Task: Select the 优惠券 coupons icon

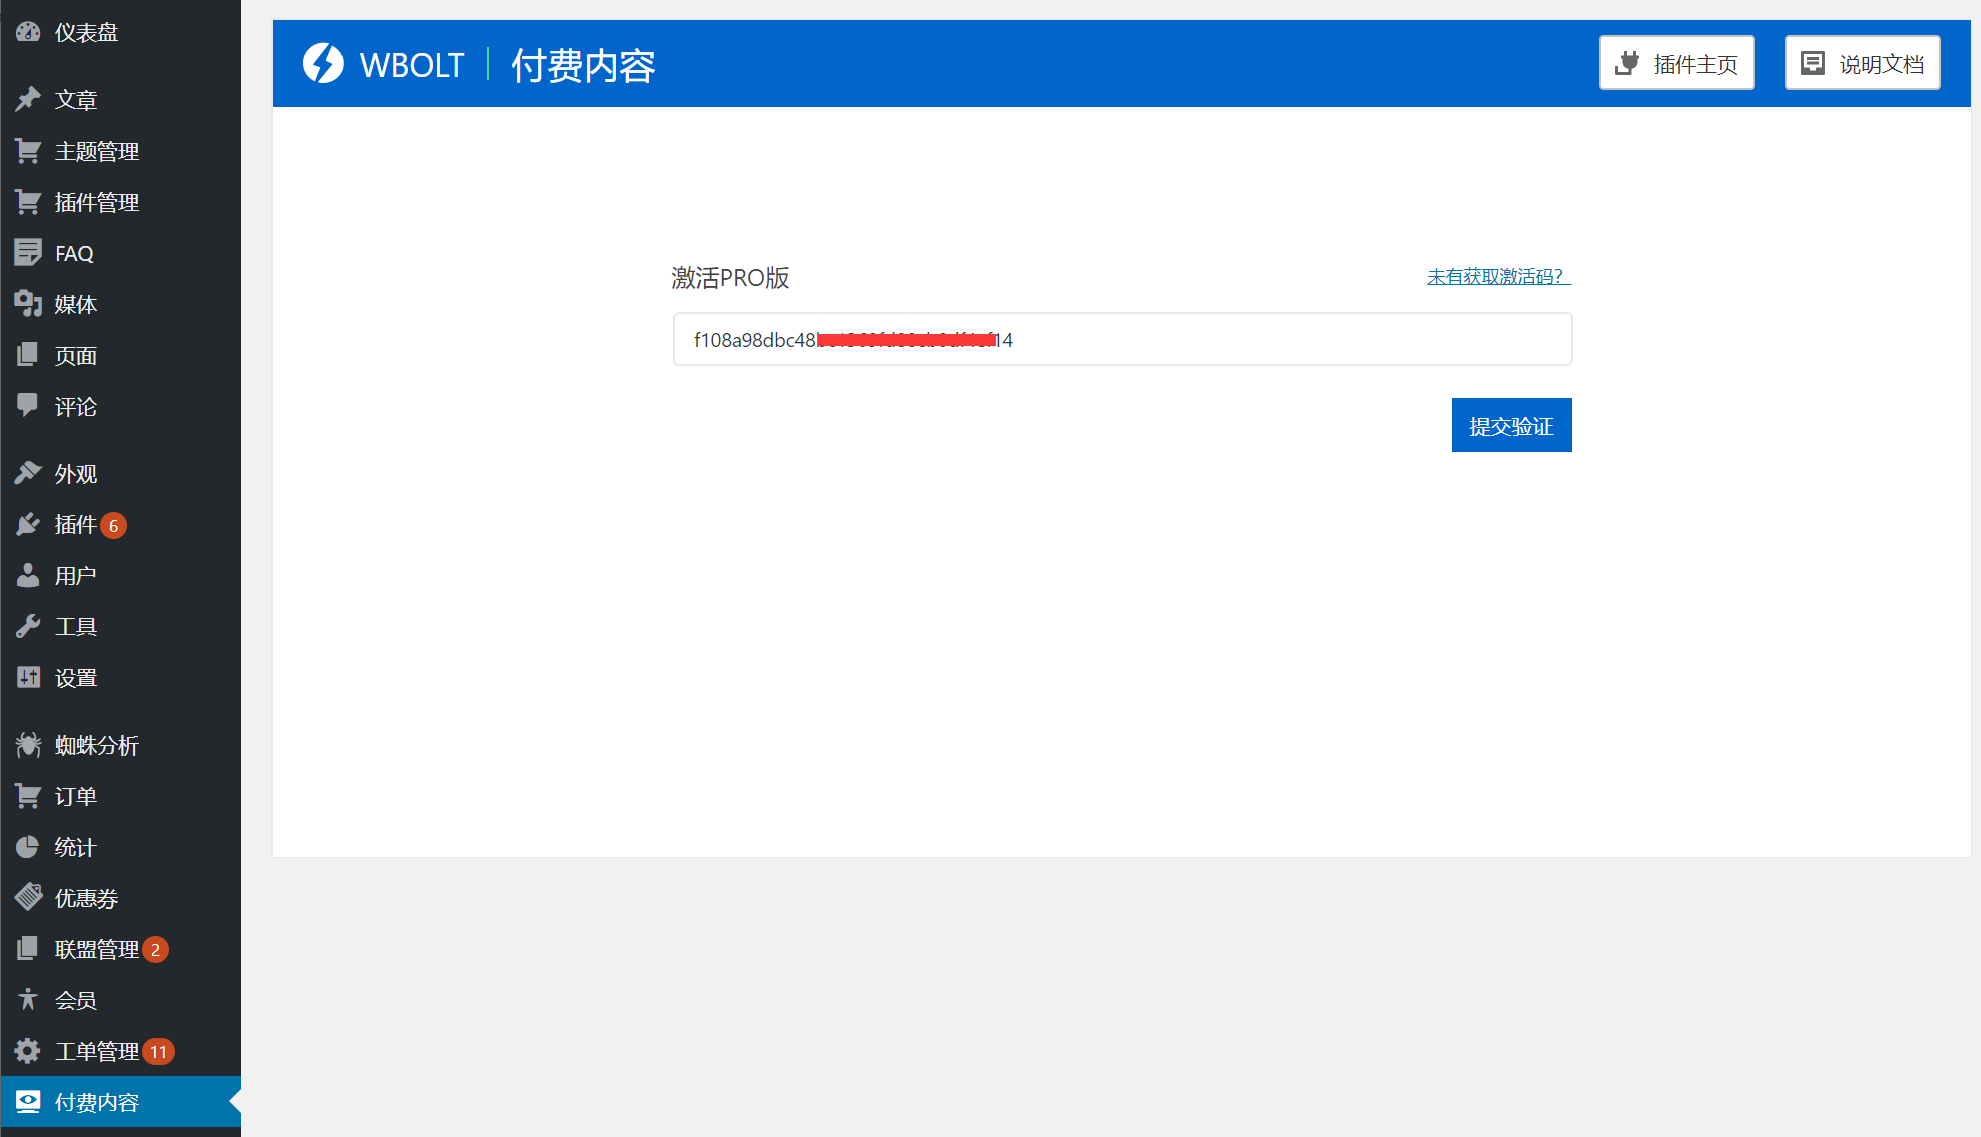Action: pos(27,898)
